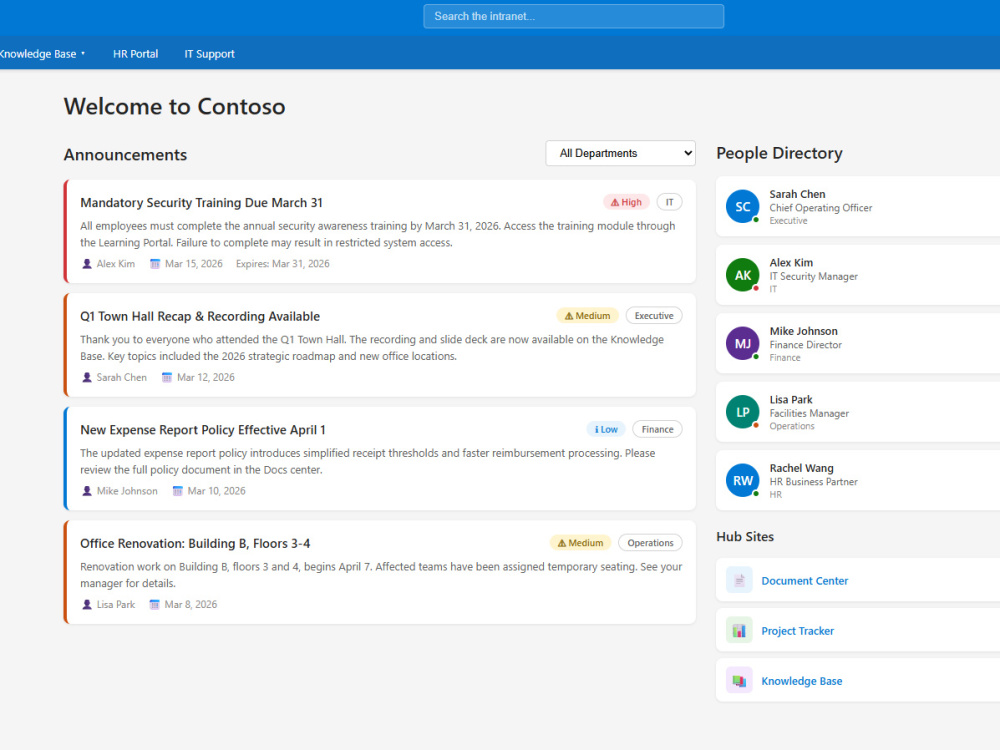The width and height of the screenshot is (1000, 750).
Task: Click the person icon beside Mike Johnson author
Action: (87, 491)
